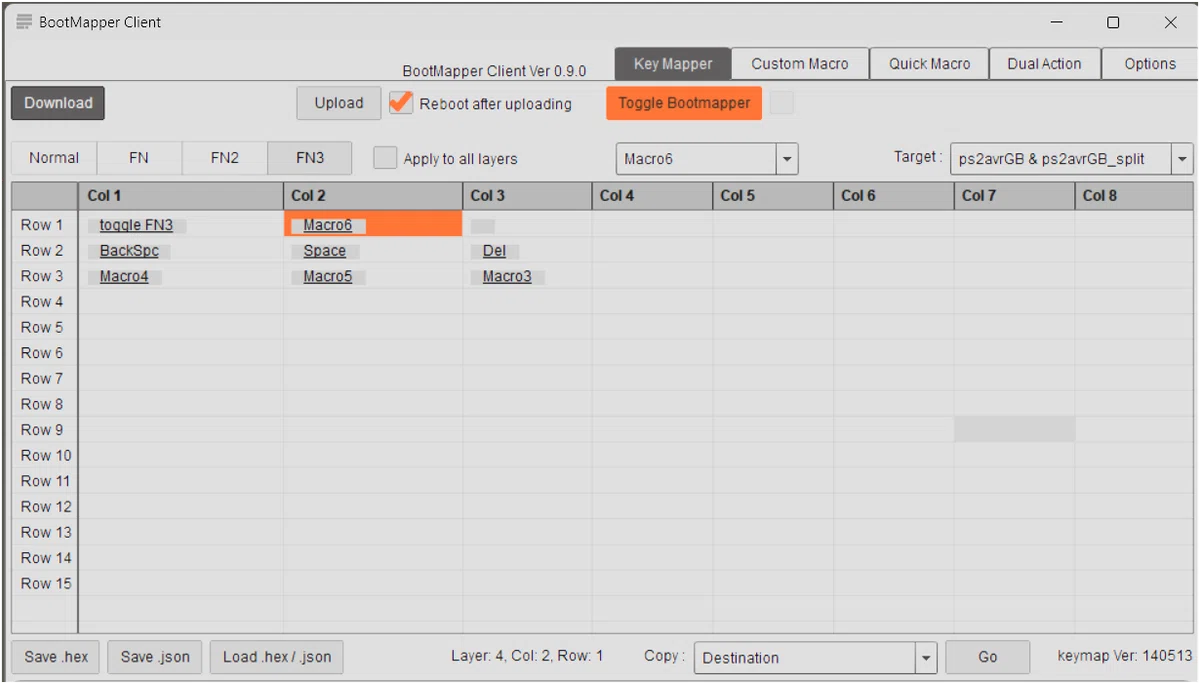Select the highlighted Macro6 cell
This screenshot has height=684, width=1200.
tap(373, 225)
